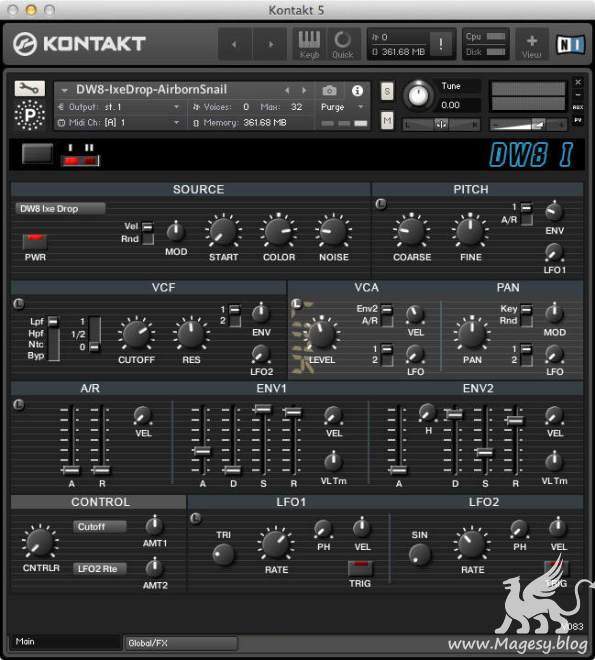Click the Quick load icon
Image resolution: width=595 pixels, height=660 pixels.
point(343,44)
